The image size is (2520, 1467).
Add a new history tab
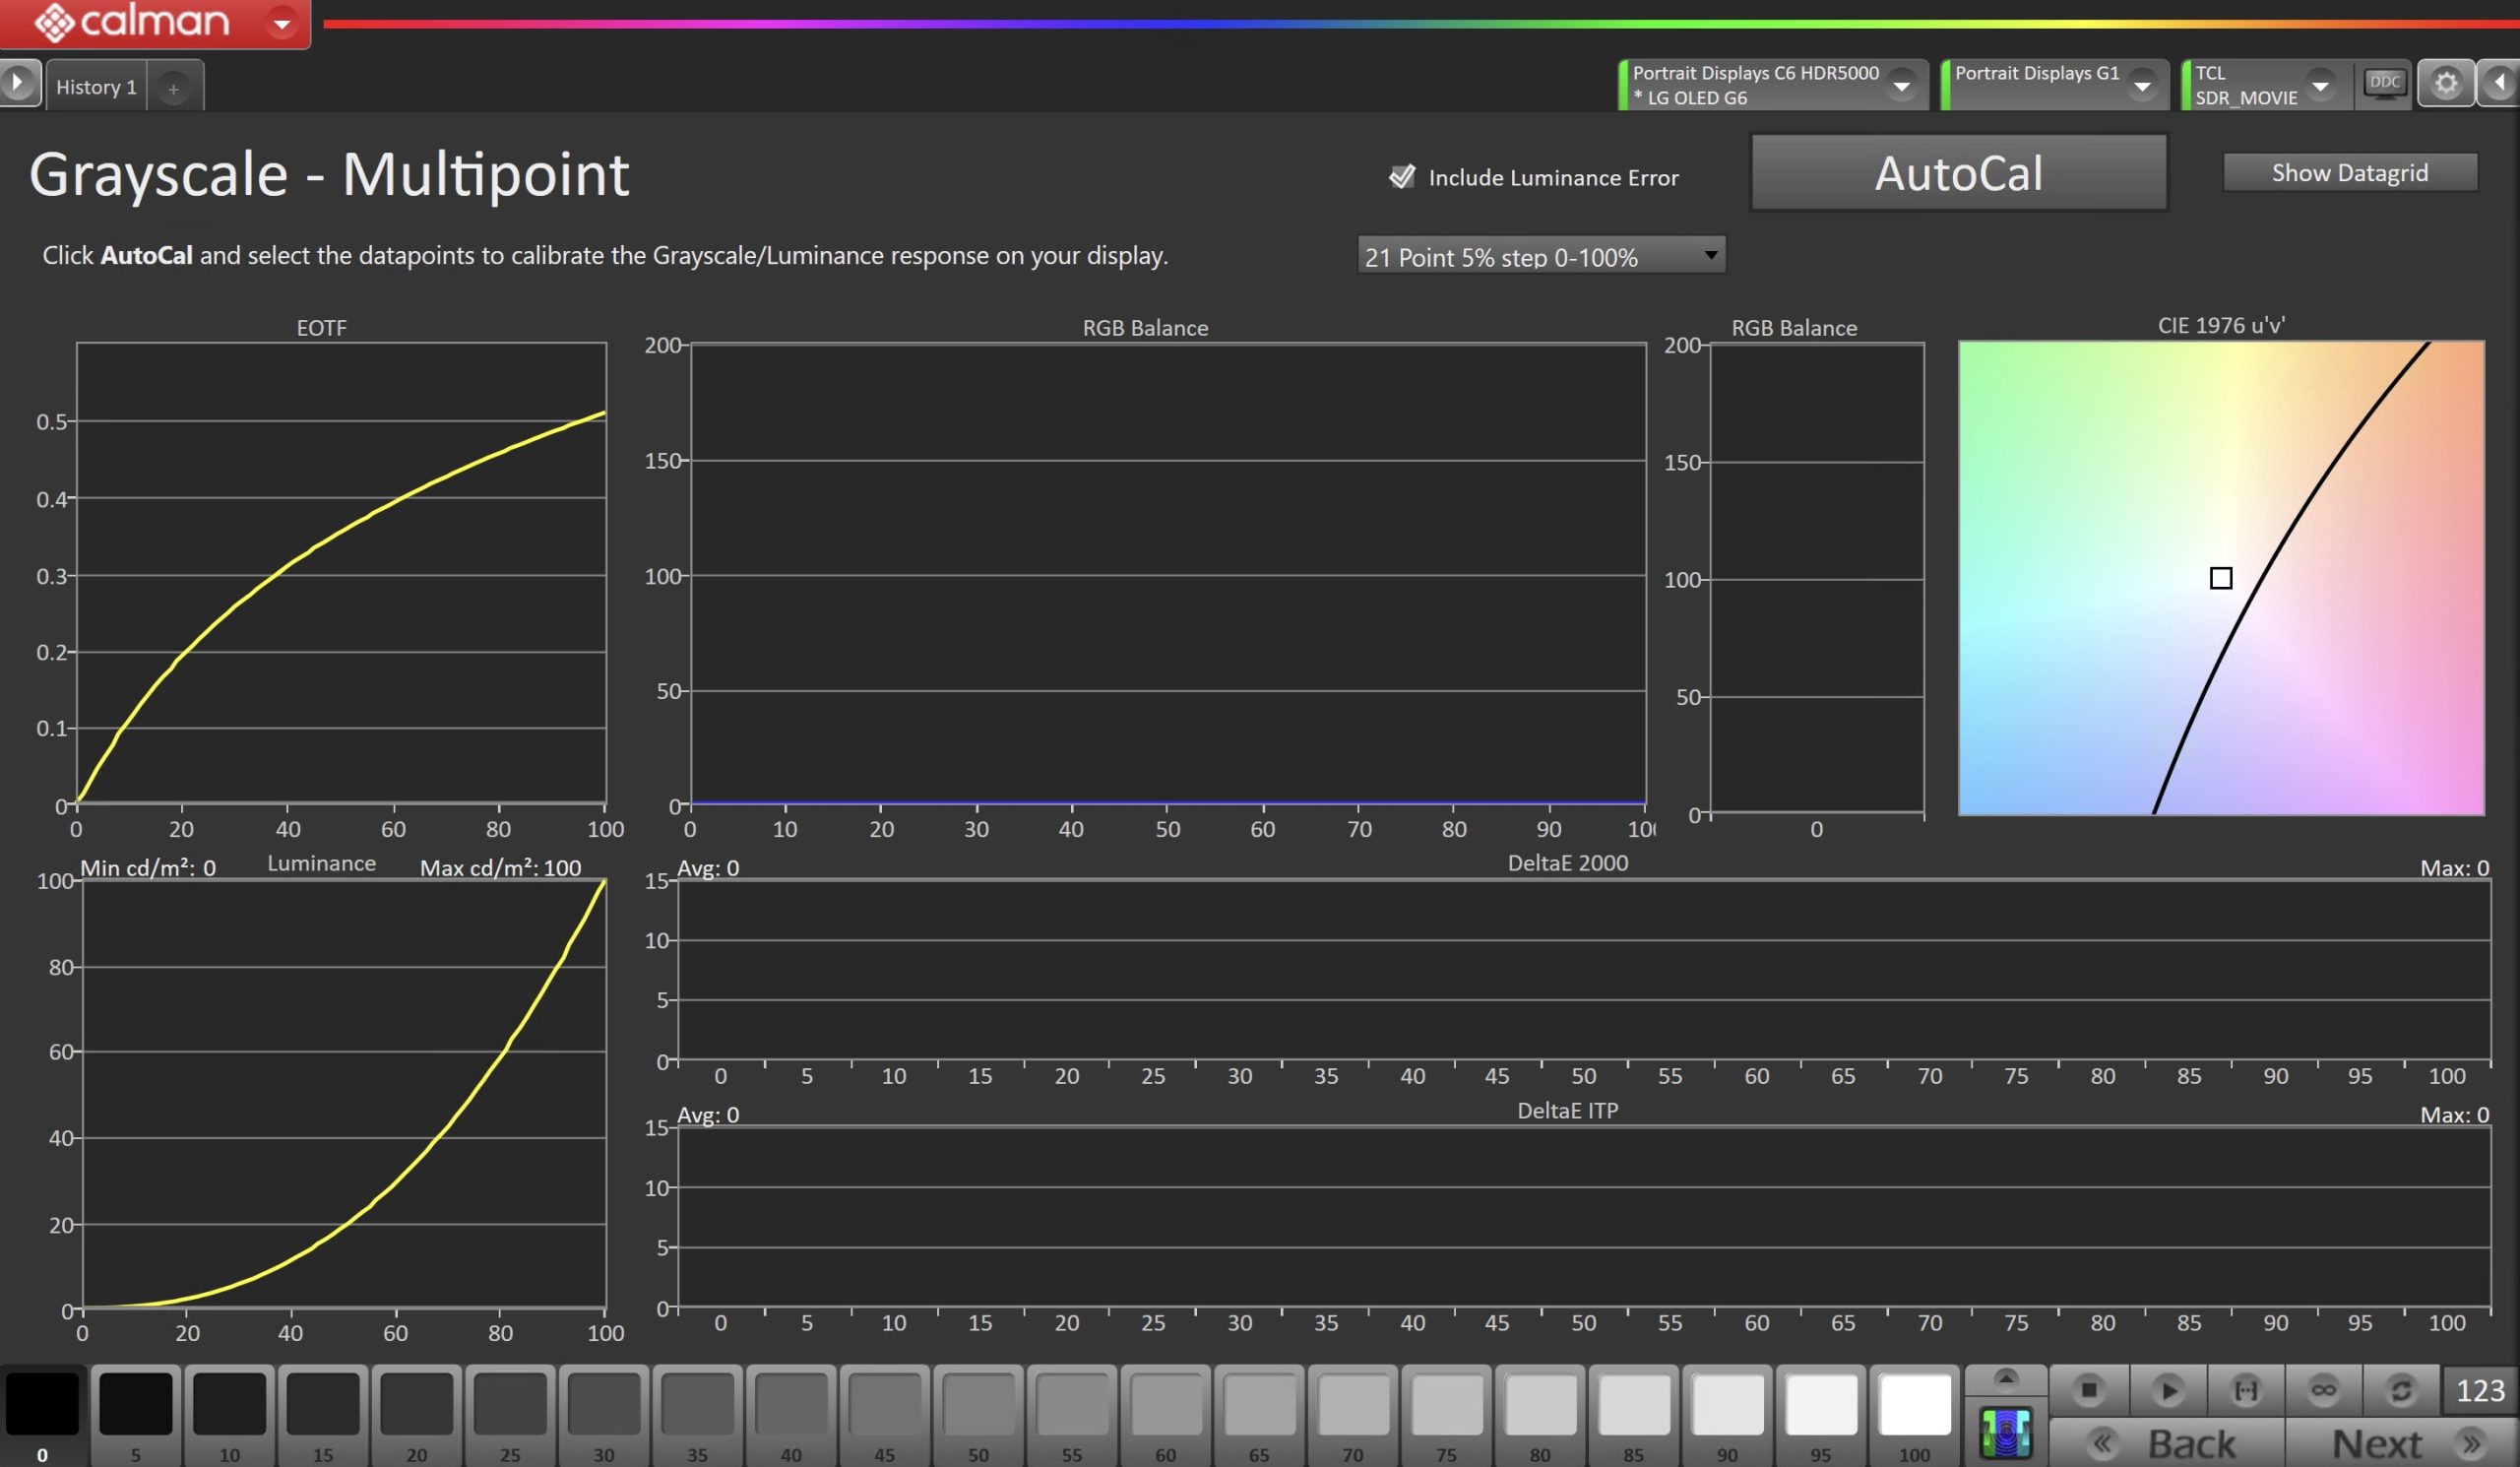174,88
